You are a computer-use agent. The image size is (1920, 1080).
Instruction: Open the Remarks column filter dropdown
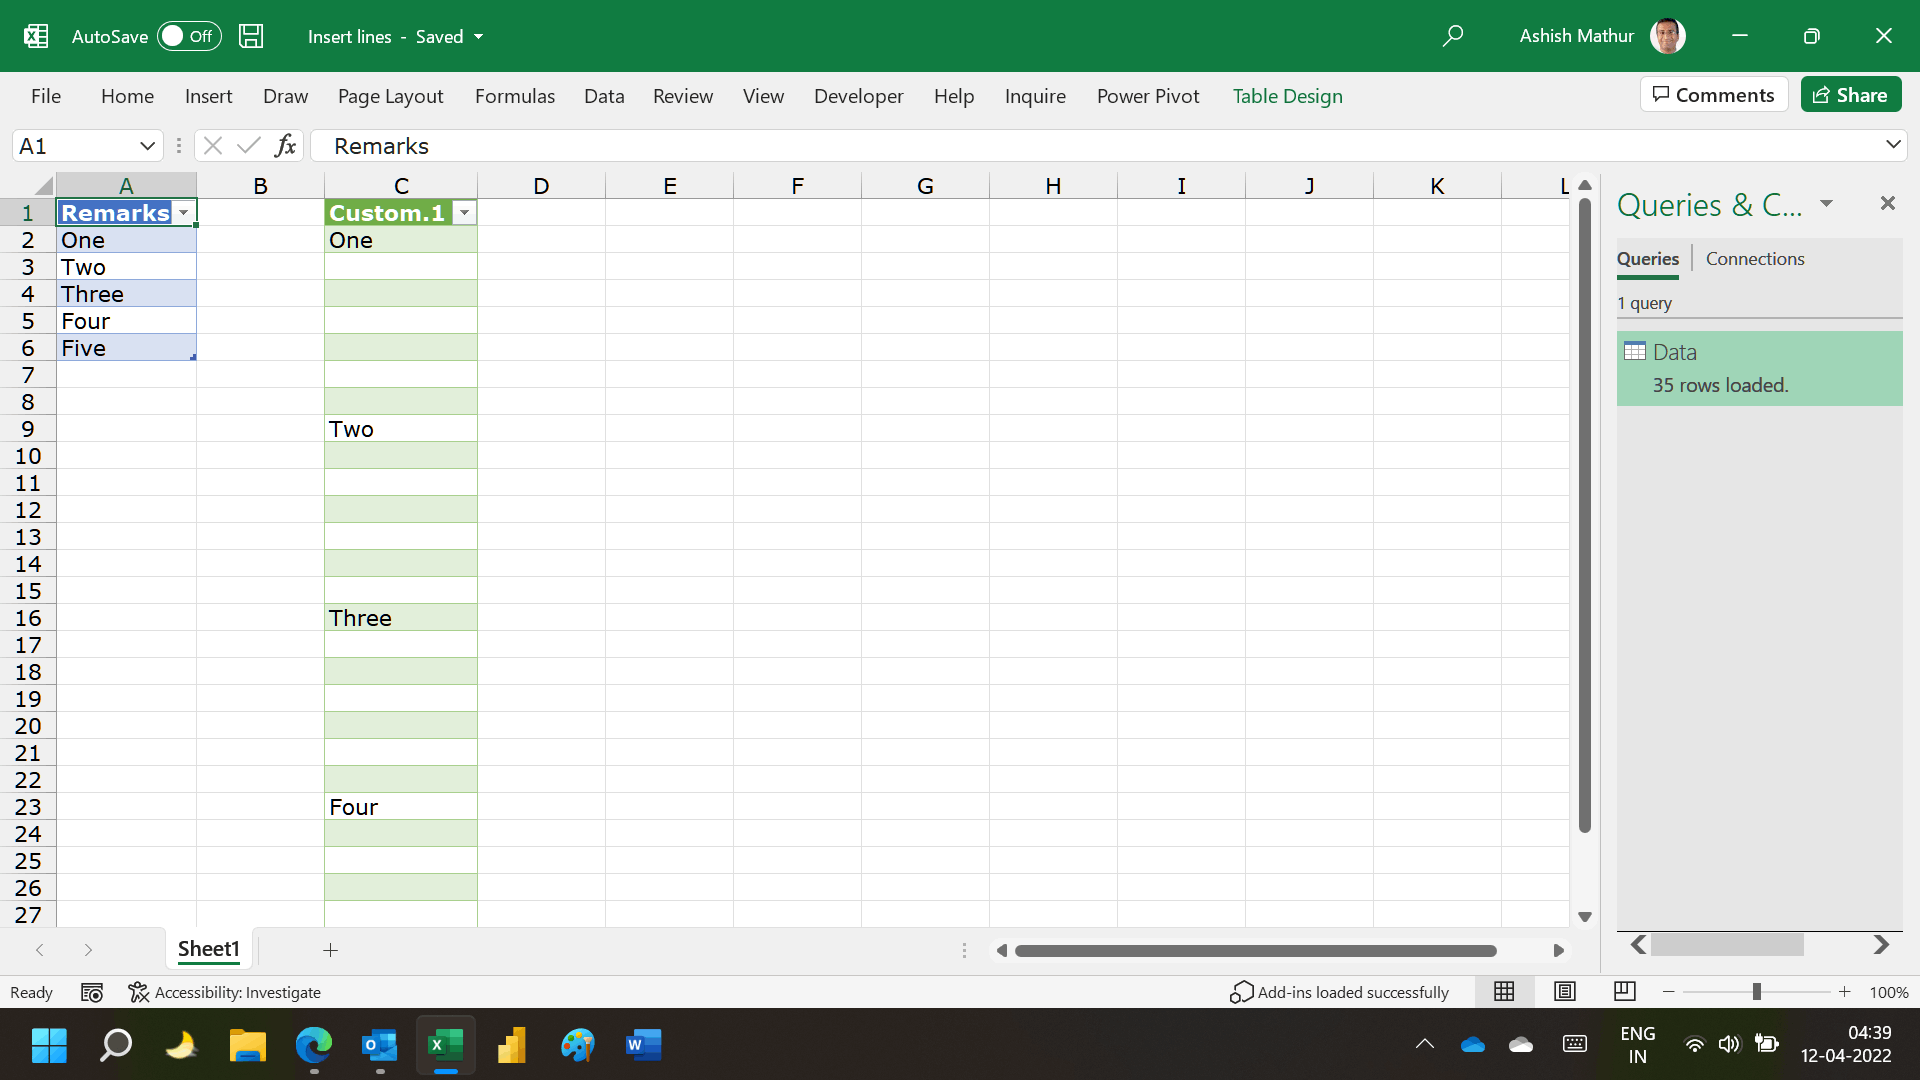pos(184,213)
